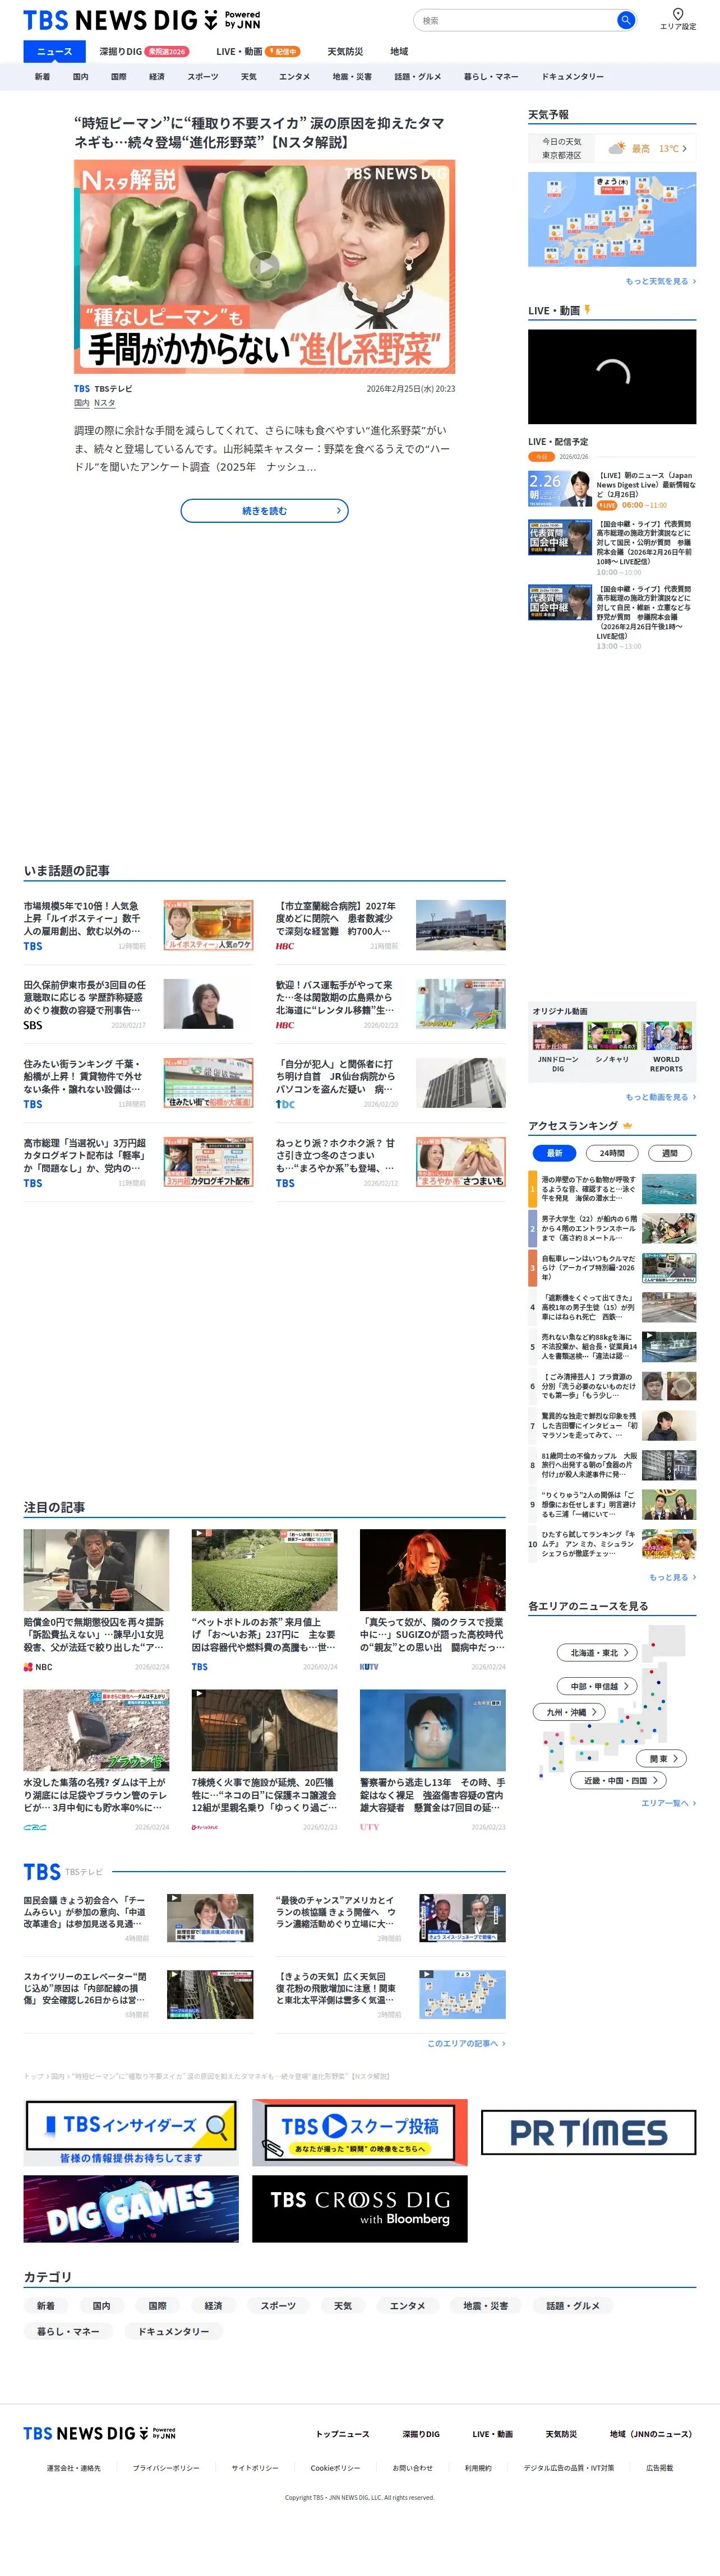720x2576 pixels.
Task: Open the WORLD REPORTS original video
Action: tap(666, 1046)
